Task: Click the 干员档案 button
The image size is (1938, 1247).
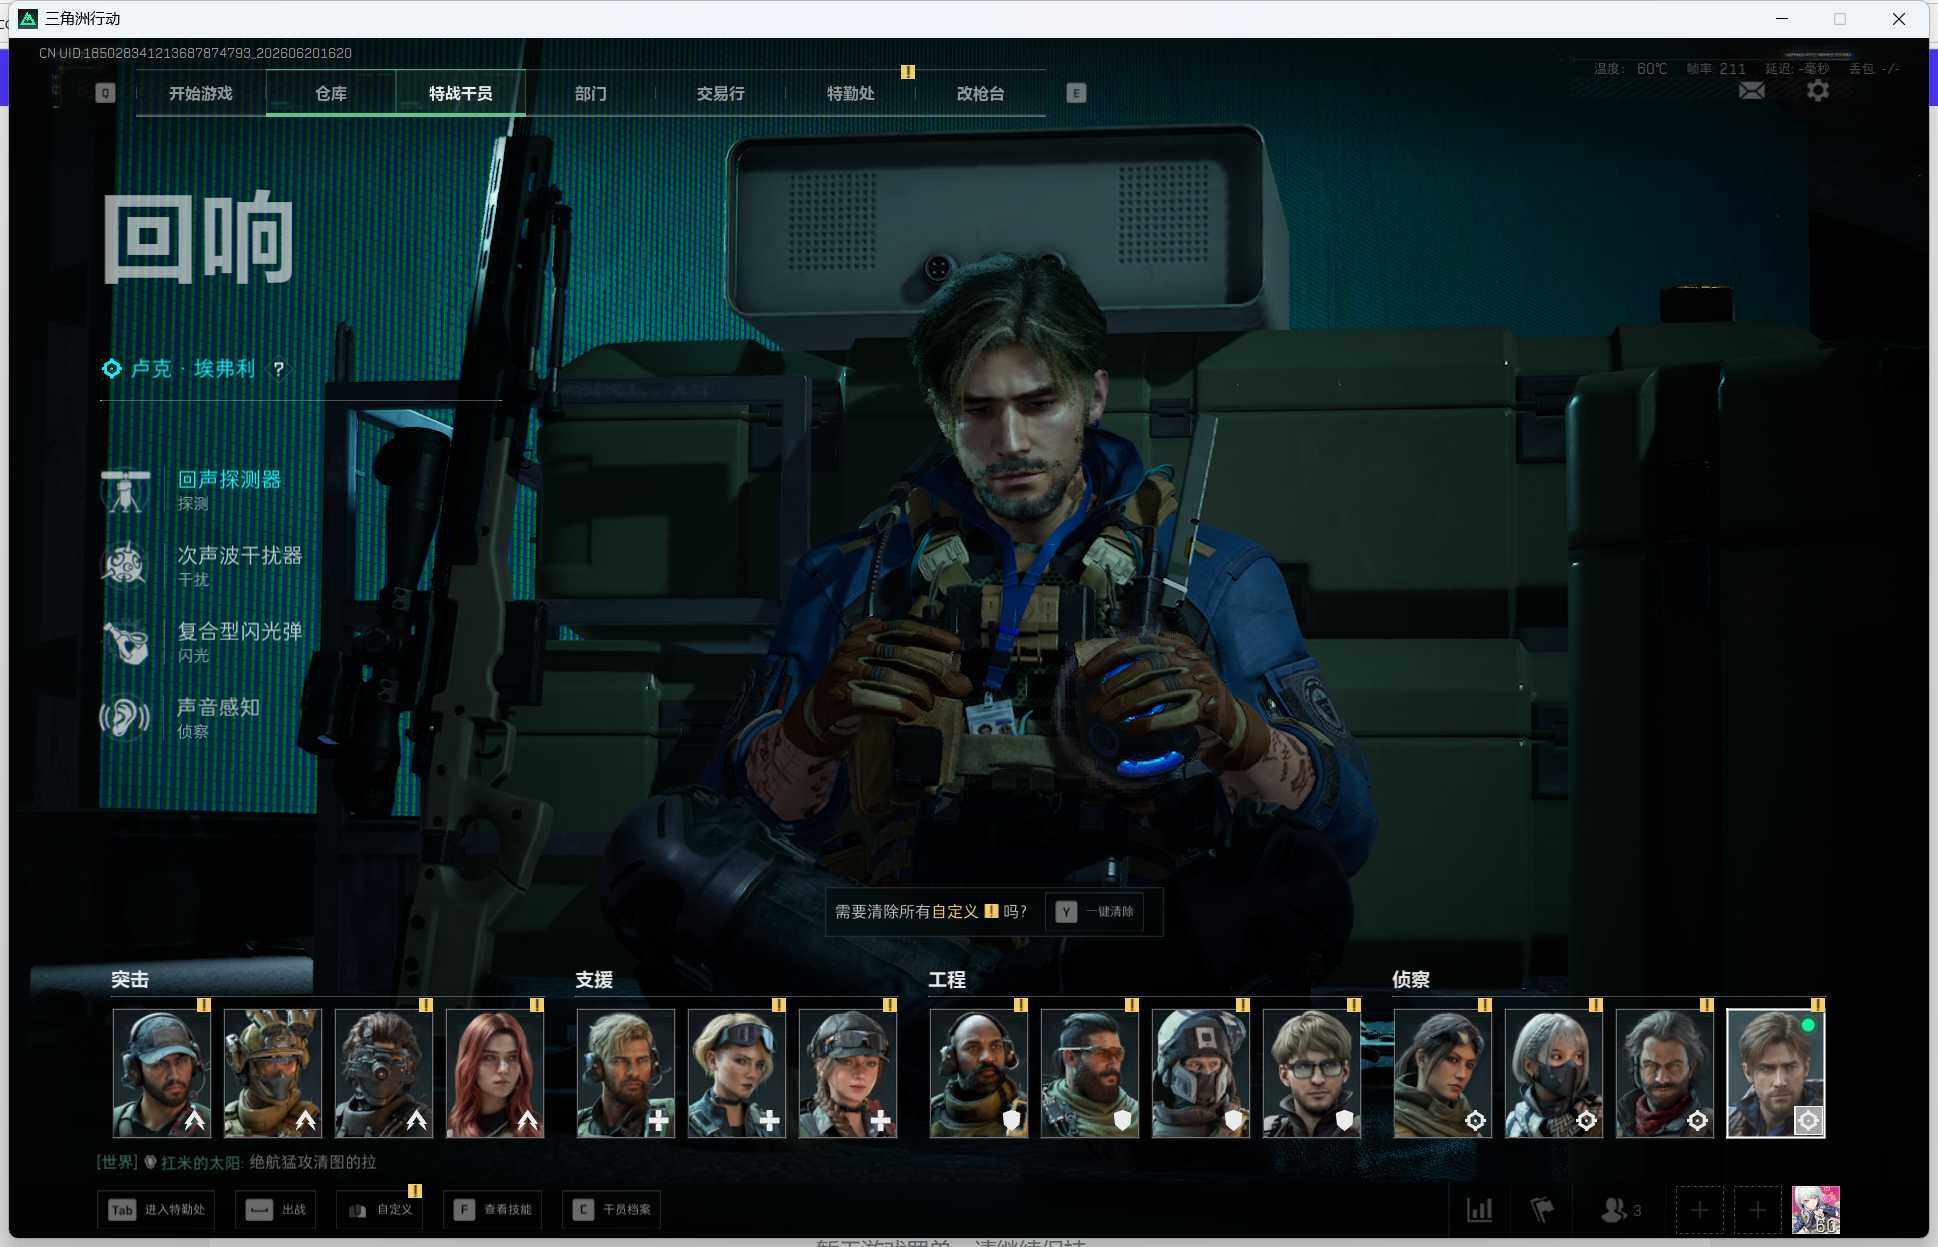Action: 612,1210
